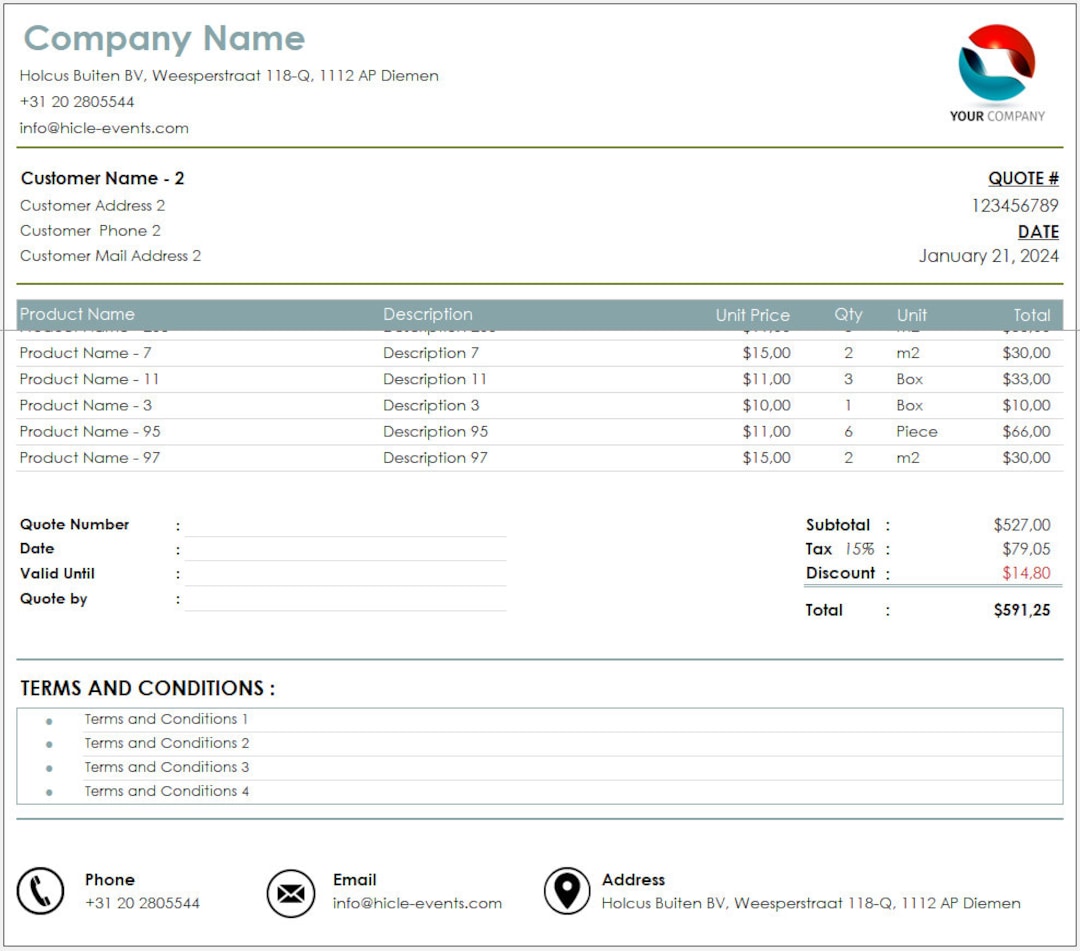Select the Customer Name - 2 cell
The image size is (1080, 951).
click(103, 178)
